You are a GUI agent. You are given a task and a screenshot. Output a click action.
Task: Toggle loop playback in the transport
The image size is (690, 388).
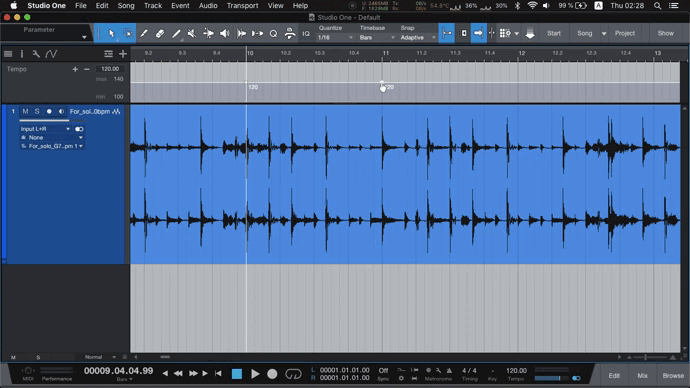tap(294, 374)
